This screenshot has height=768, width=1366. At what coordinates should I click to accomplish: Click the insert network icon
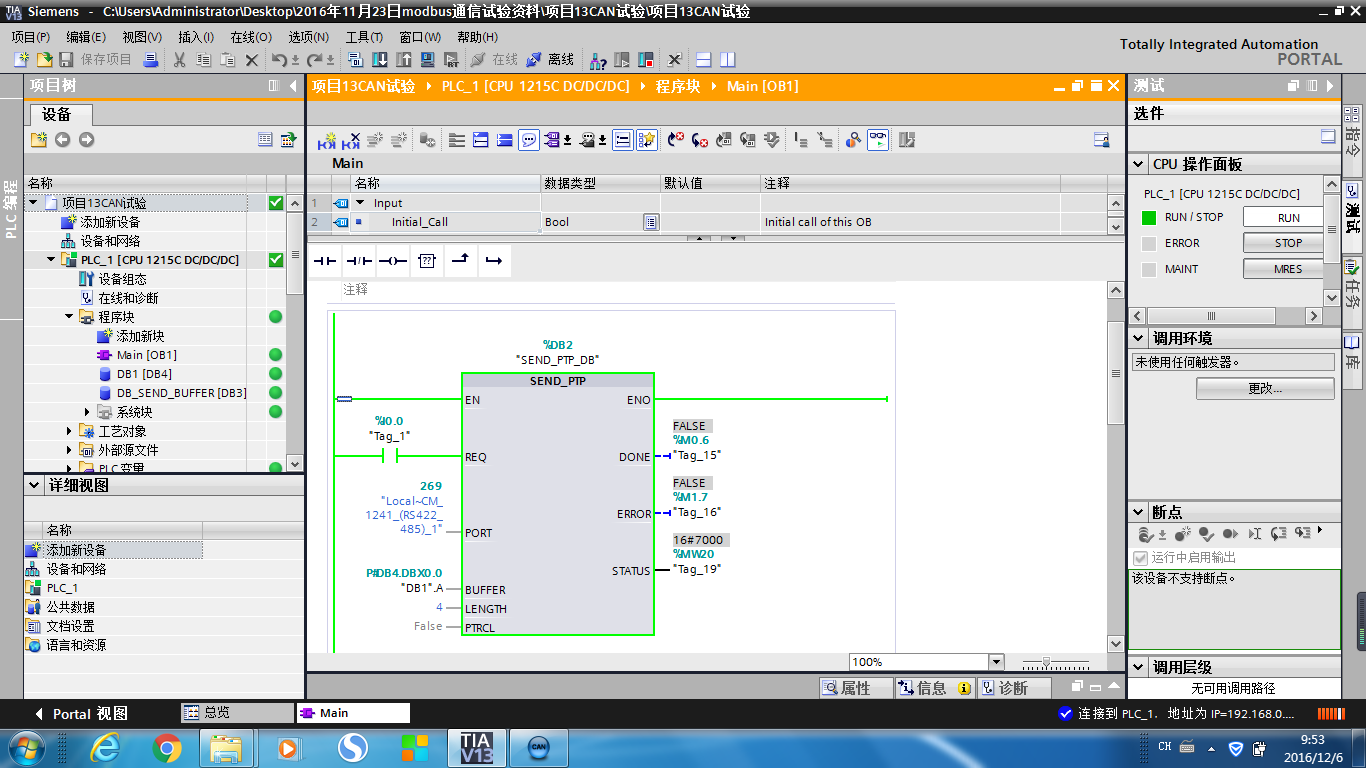pyautogui.click(x=327, y=140)
